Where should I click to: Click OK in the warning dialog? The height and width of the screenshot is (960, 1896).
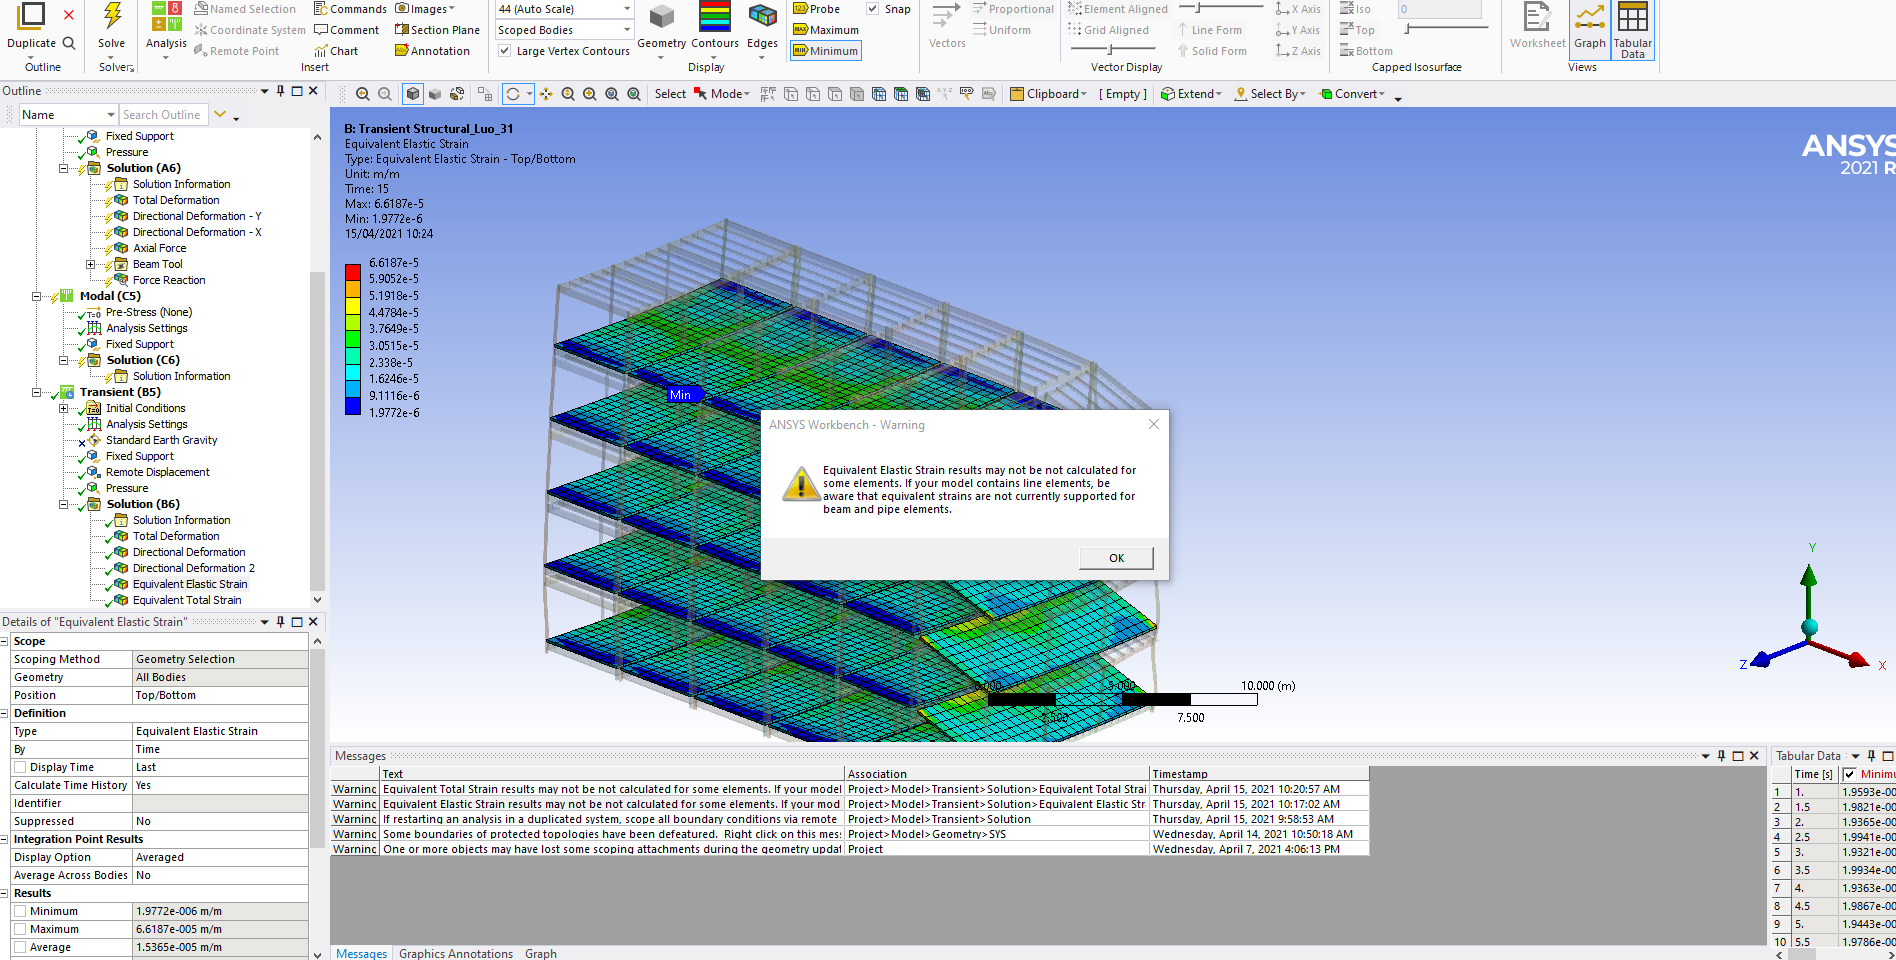tap(1116, 558)
